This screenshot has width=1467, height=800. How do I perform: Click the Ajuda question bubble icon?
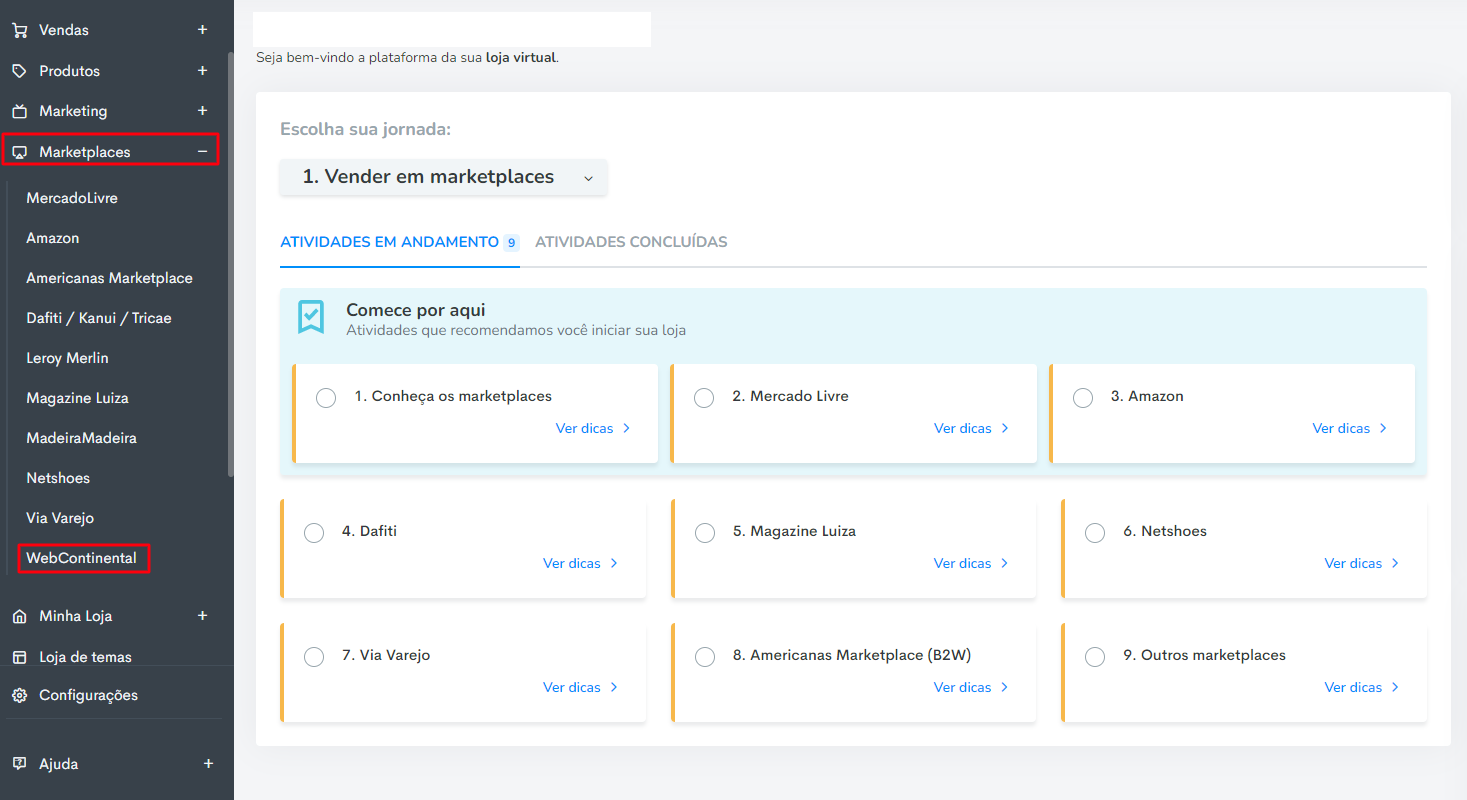point(19,764)
